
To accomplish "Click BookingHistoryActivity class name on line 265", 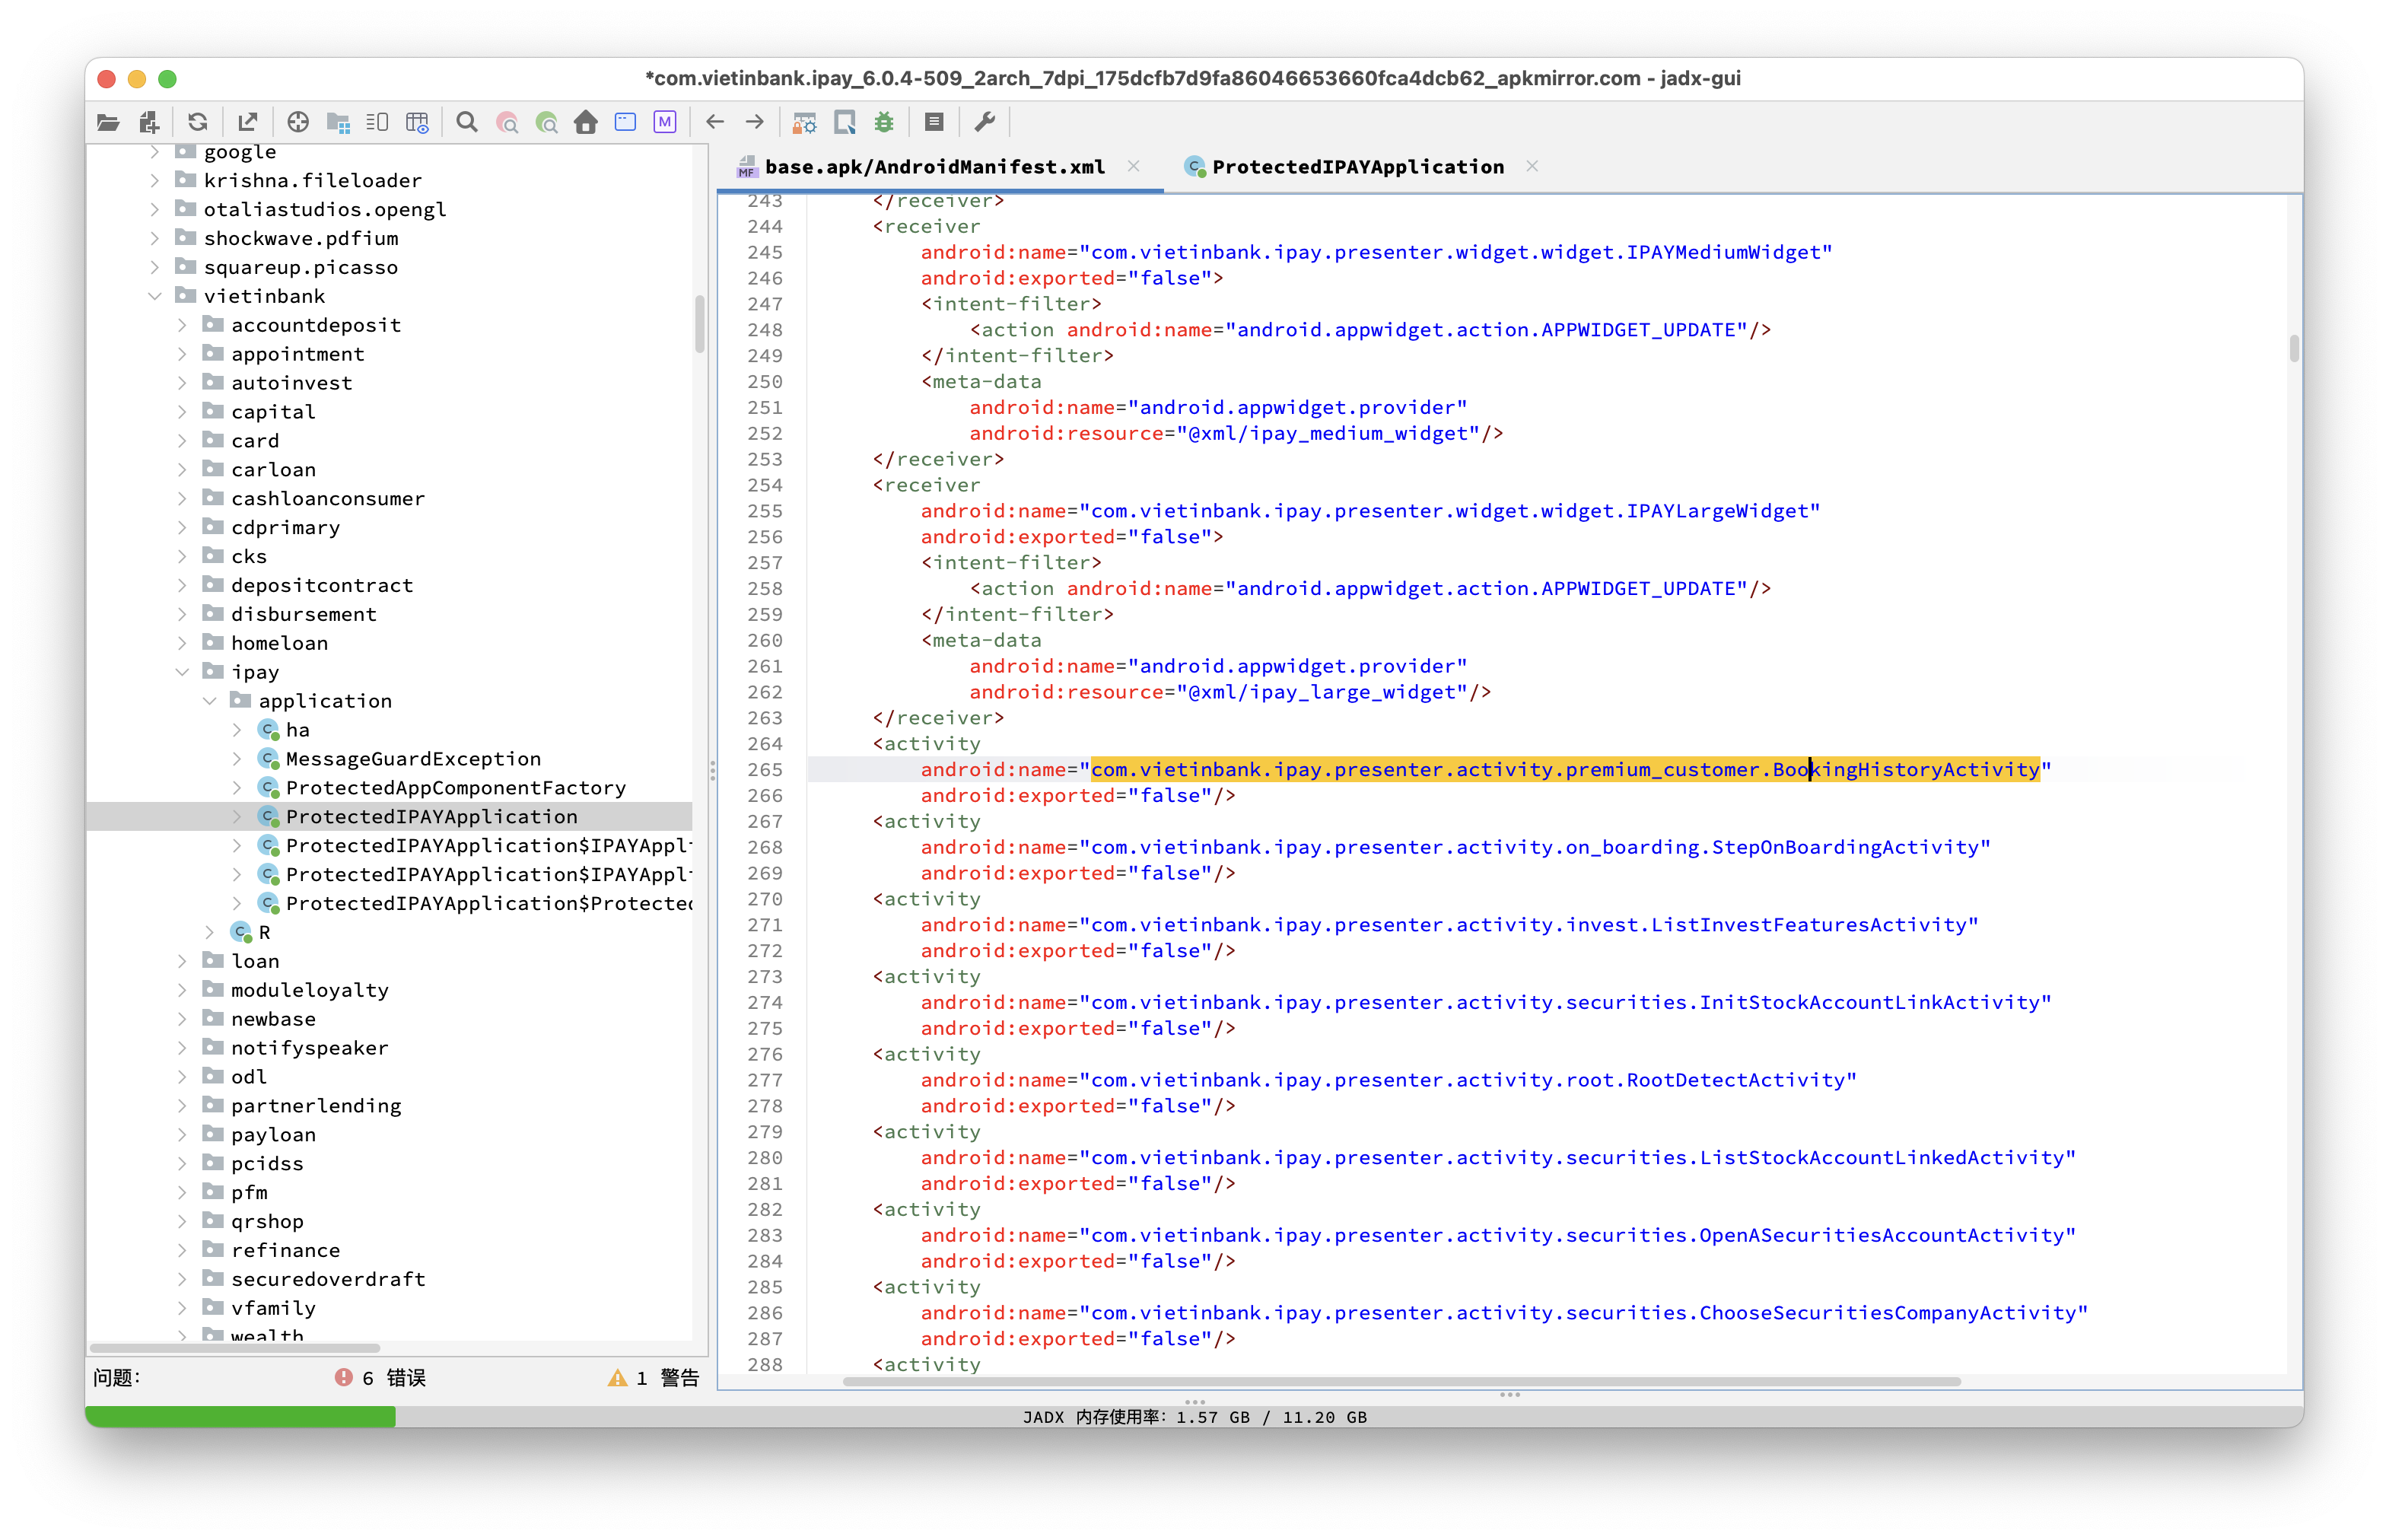I will (x=1906, y=770).
